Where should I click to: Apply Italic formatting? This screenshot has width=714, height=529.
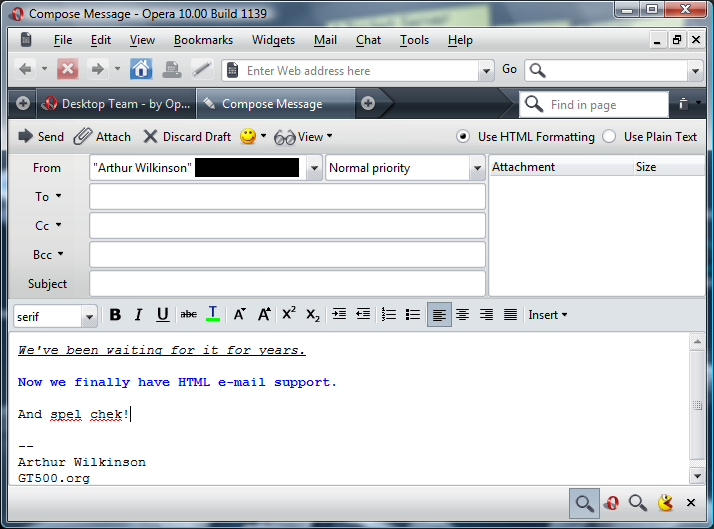(138, 315)
